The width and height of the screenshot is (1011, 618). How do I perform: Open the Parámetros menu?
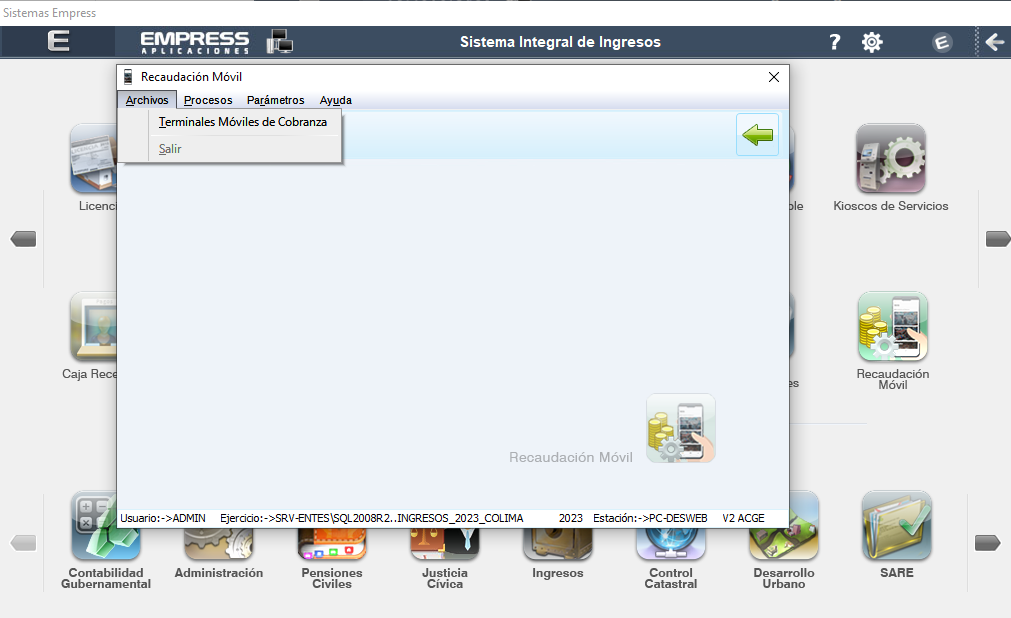coord(275,100)
